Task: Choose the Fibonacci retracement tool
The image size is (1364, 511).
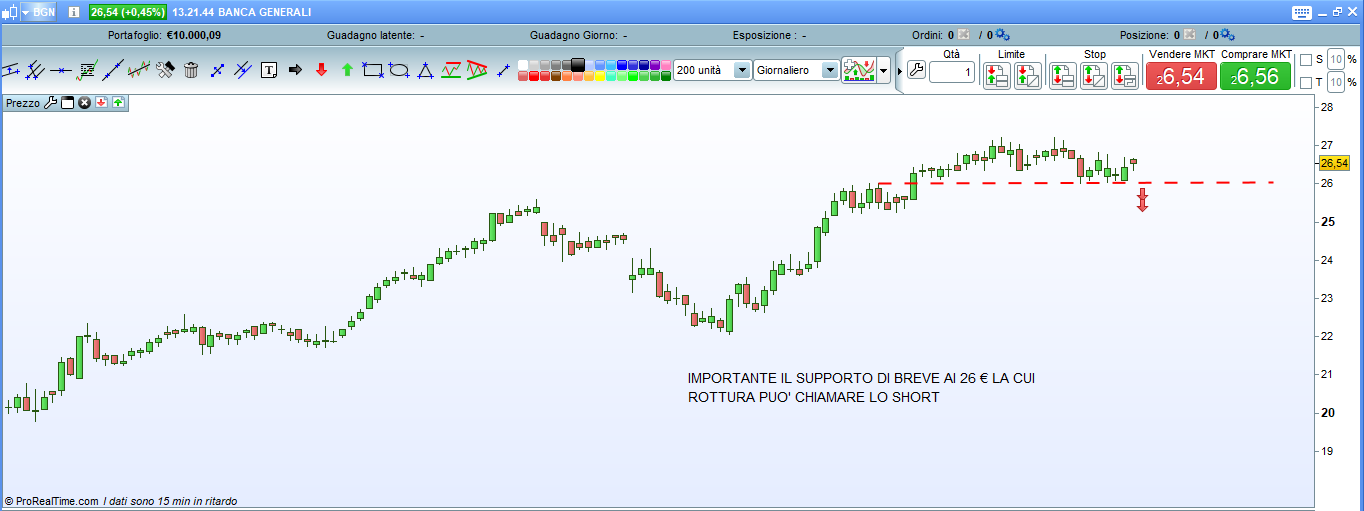Action: pyautogui.click(x=87, y=70)
